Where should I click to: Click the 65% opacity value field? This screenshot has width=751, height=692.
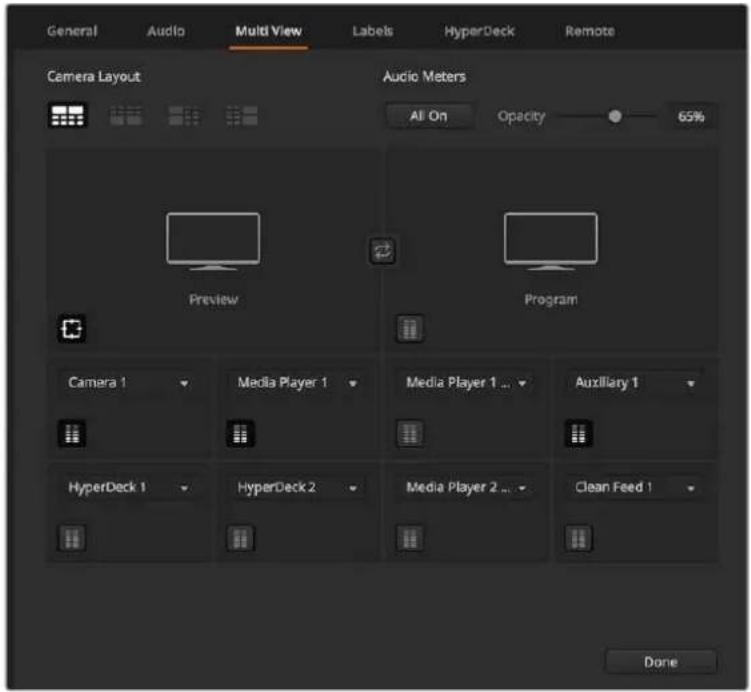pyautogui.click(x=691, y=116)
